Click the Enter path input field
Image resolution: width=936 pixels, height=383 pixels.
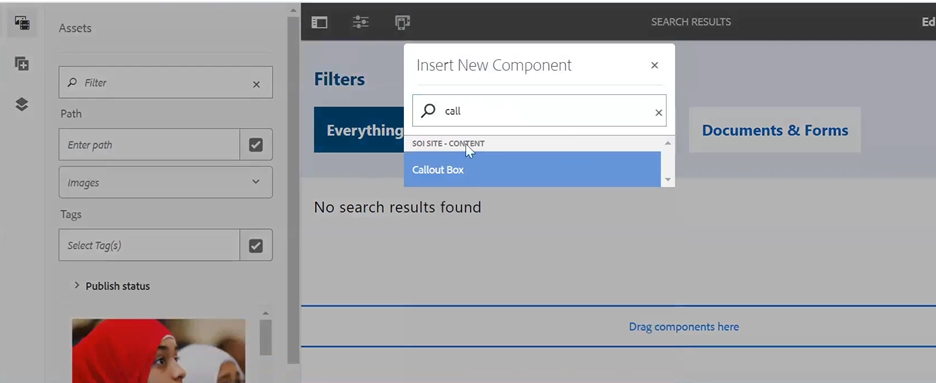(x=149, y=144)
